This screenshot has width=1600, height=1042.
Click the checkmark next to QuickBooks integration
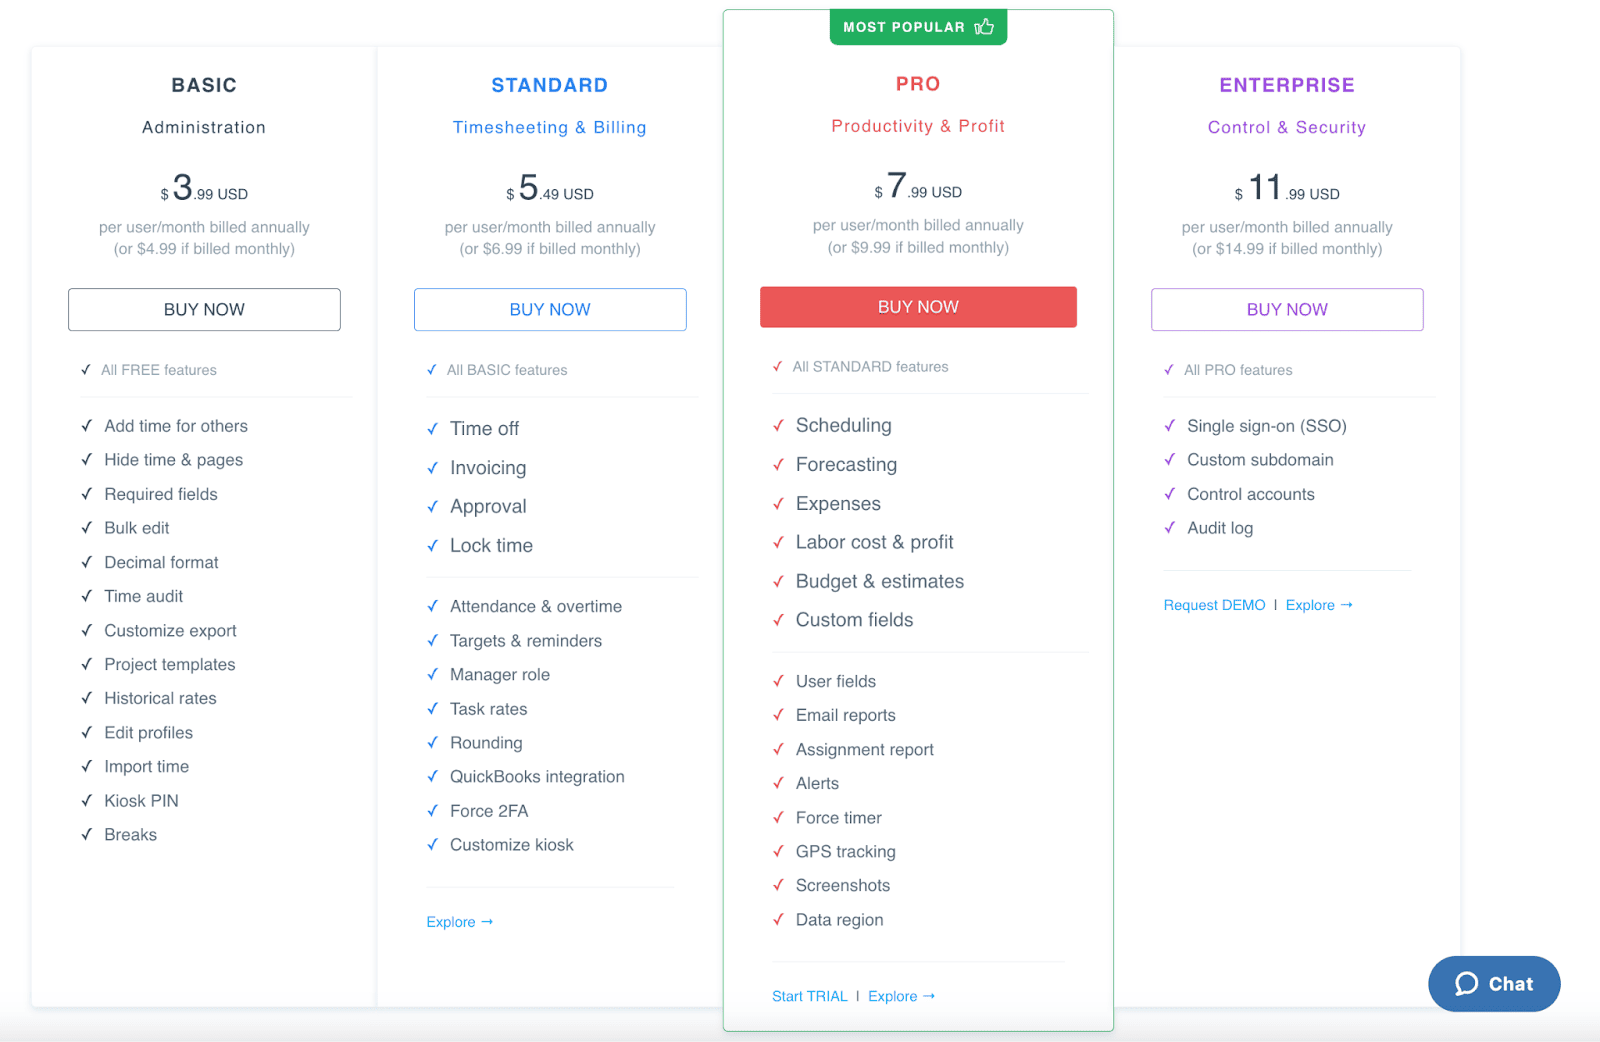click(432, 776)
